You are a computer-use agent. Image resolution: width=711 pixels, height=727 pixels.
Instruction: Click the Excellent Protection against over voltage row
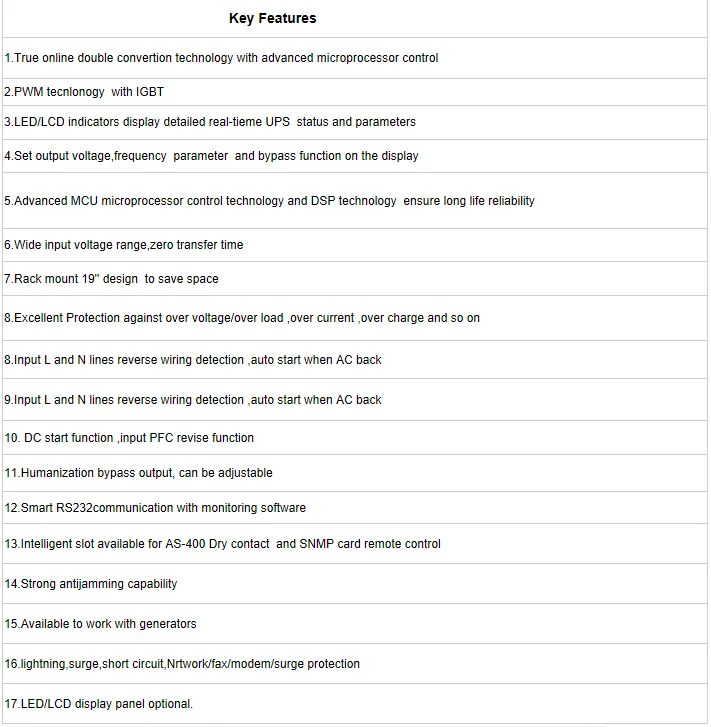click(355, 318)
